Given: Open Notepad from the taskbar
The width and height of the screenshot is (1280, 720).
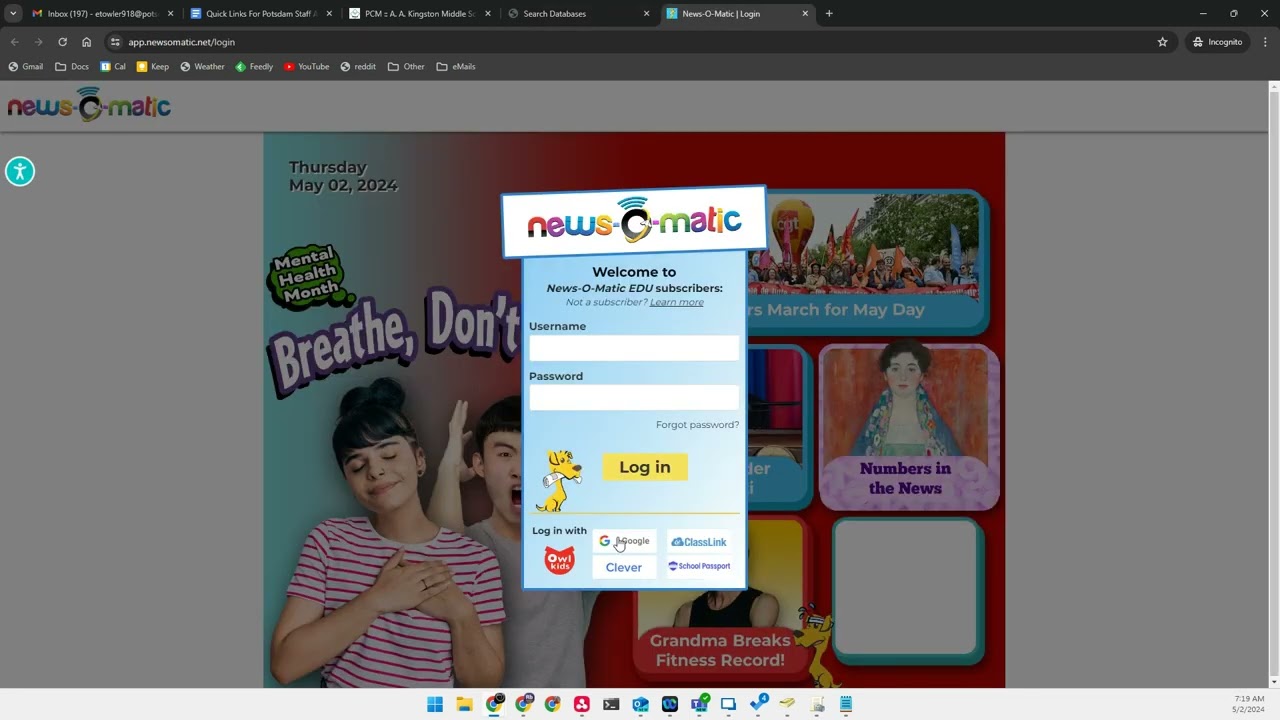Looking at the screenshot, I should click(x=846, y=704).
